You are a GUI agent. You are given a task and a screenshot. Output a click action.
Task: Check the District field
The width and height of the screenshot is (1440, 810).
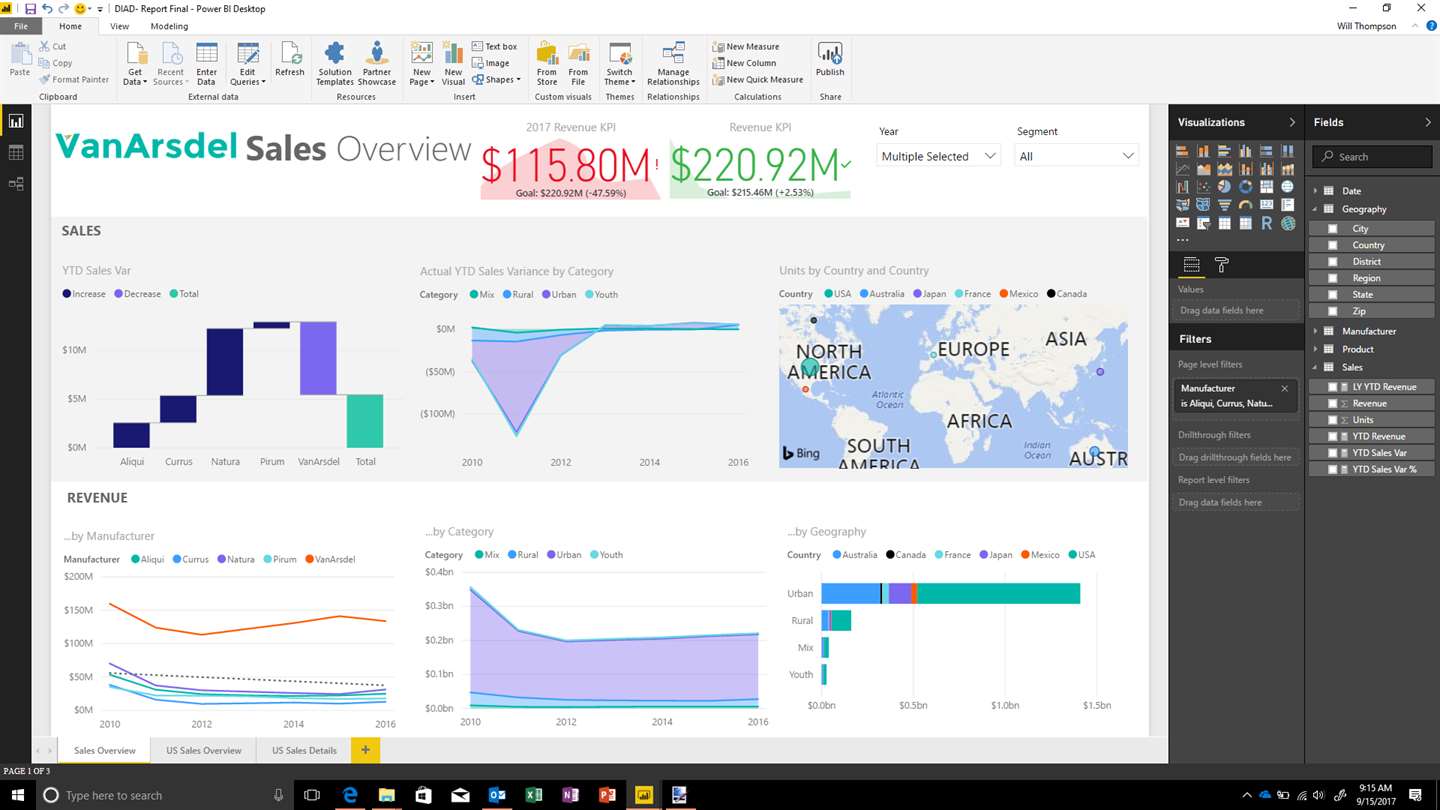pos(1333,262)
